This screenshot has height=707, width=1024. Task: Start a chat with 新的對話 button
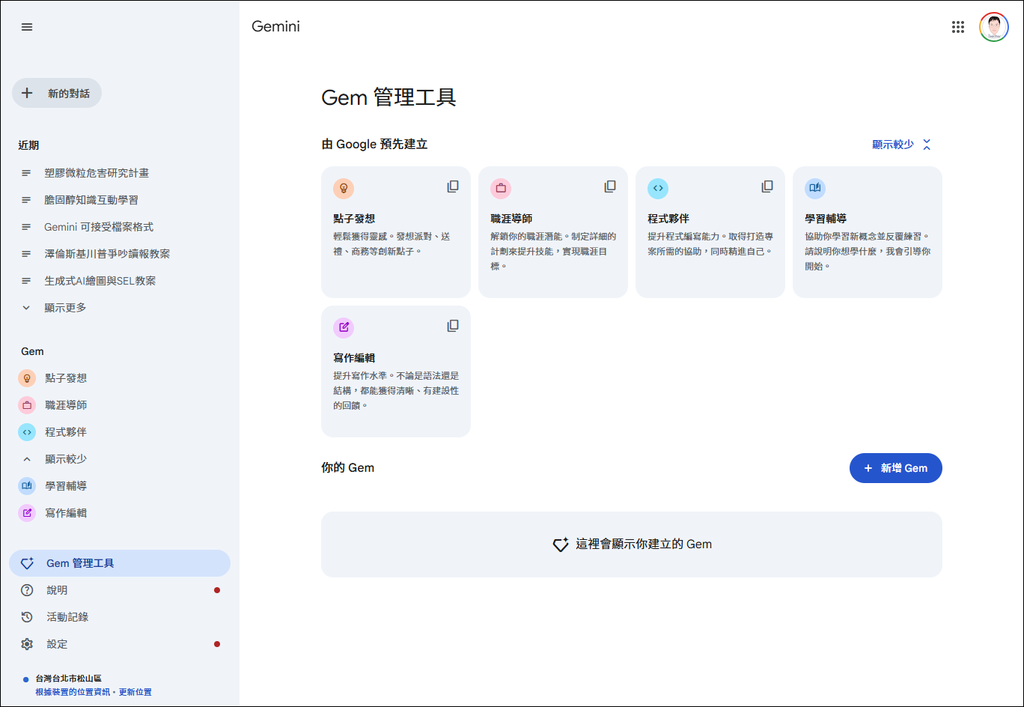coord(57,93)
